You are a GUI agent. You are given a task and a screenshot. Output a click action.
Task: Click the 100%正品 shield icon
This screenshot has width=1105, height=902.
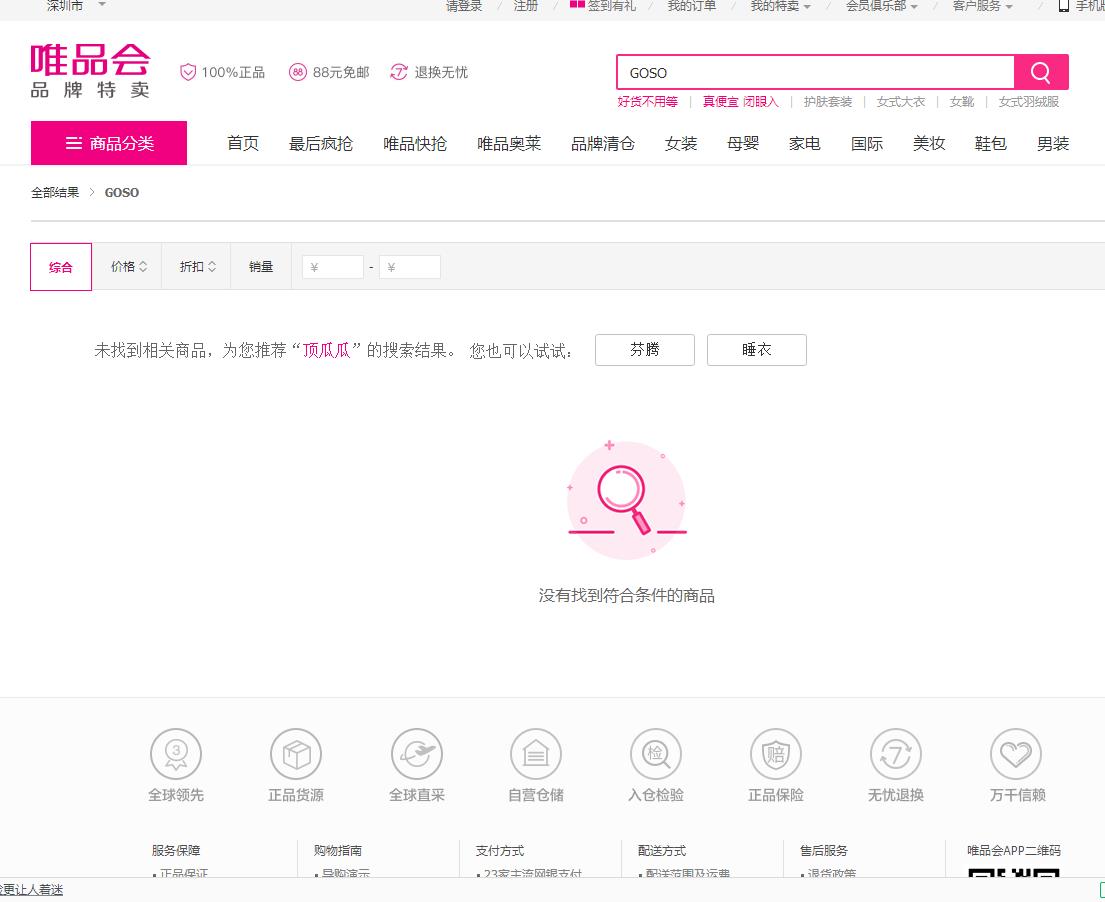[187, 73]
